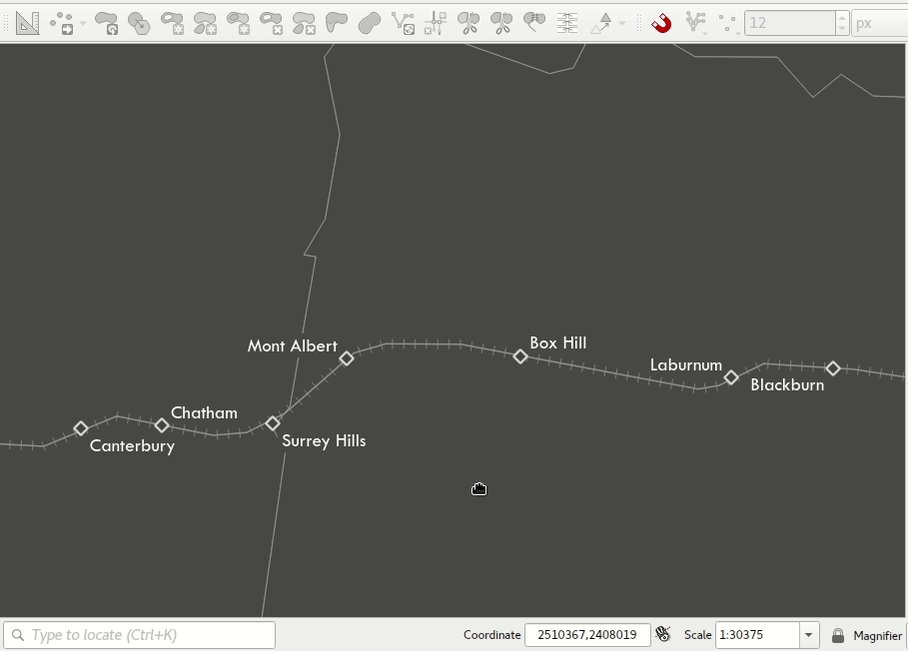
Task: Open the Scale dropdown arrow
Action: pyautogui.click(x=809, y=635)
